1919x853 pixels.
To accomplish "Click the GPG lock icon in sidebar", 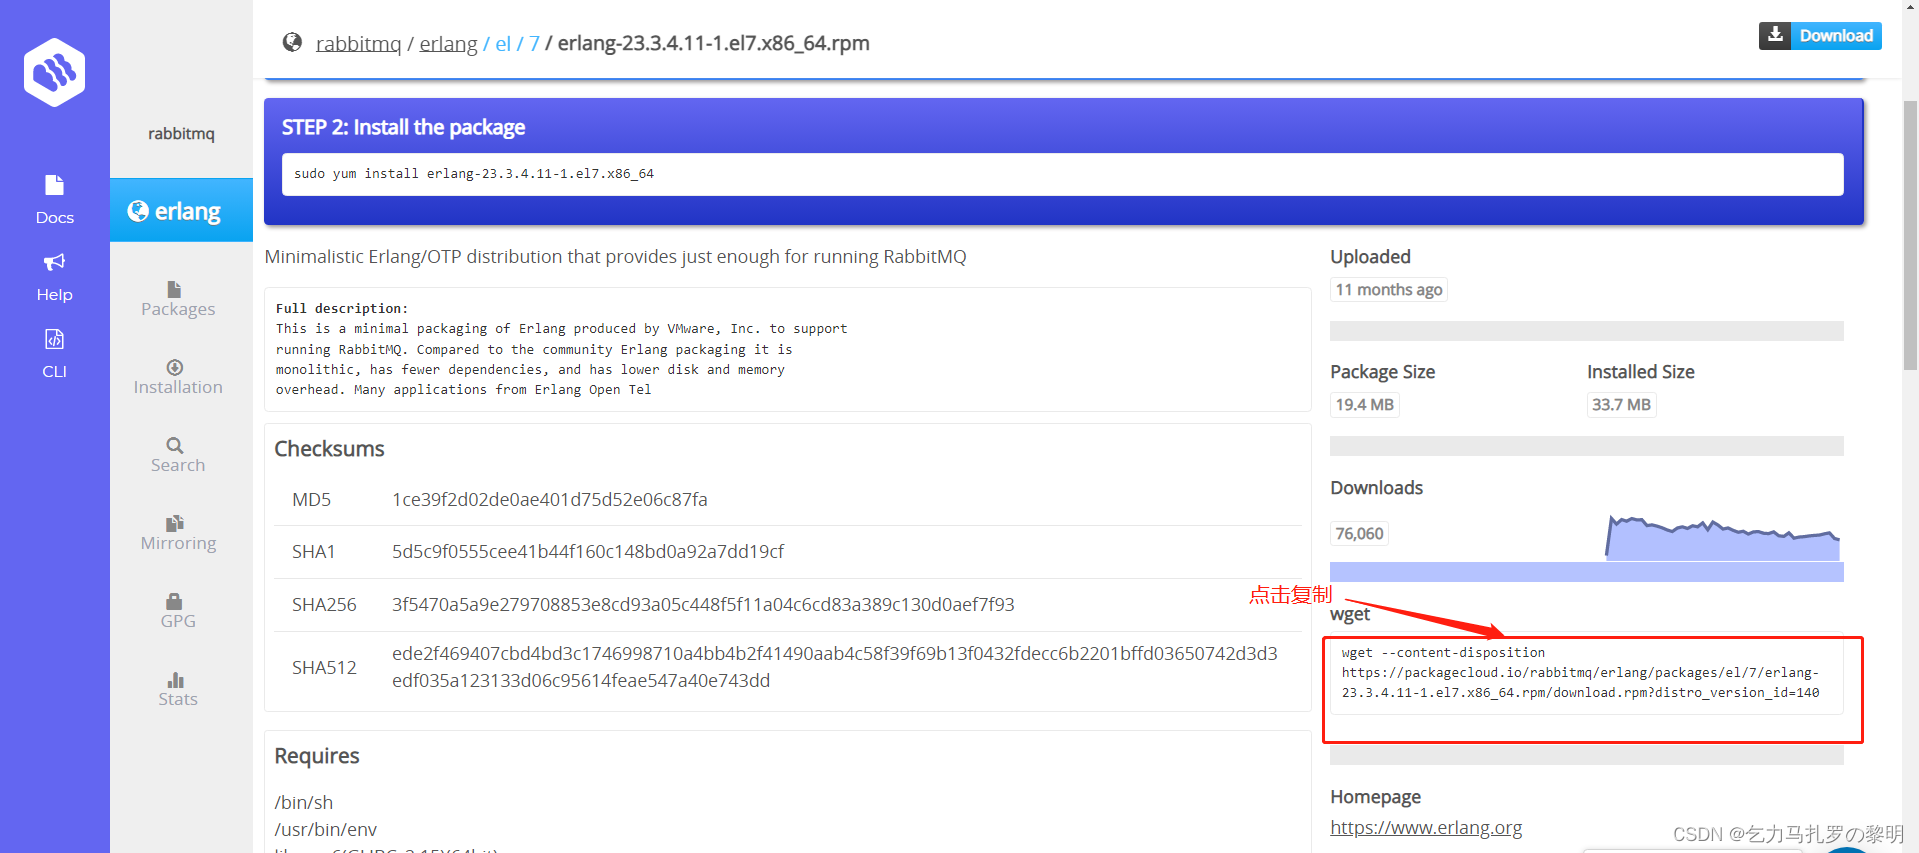I will point(174,601).
